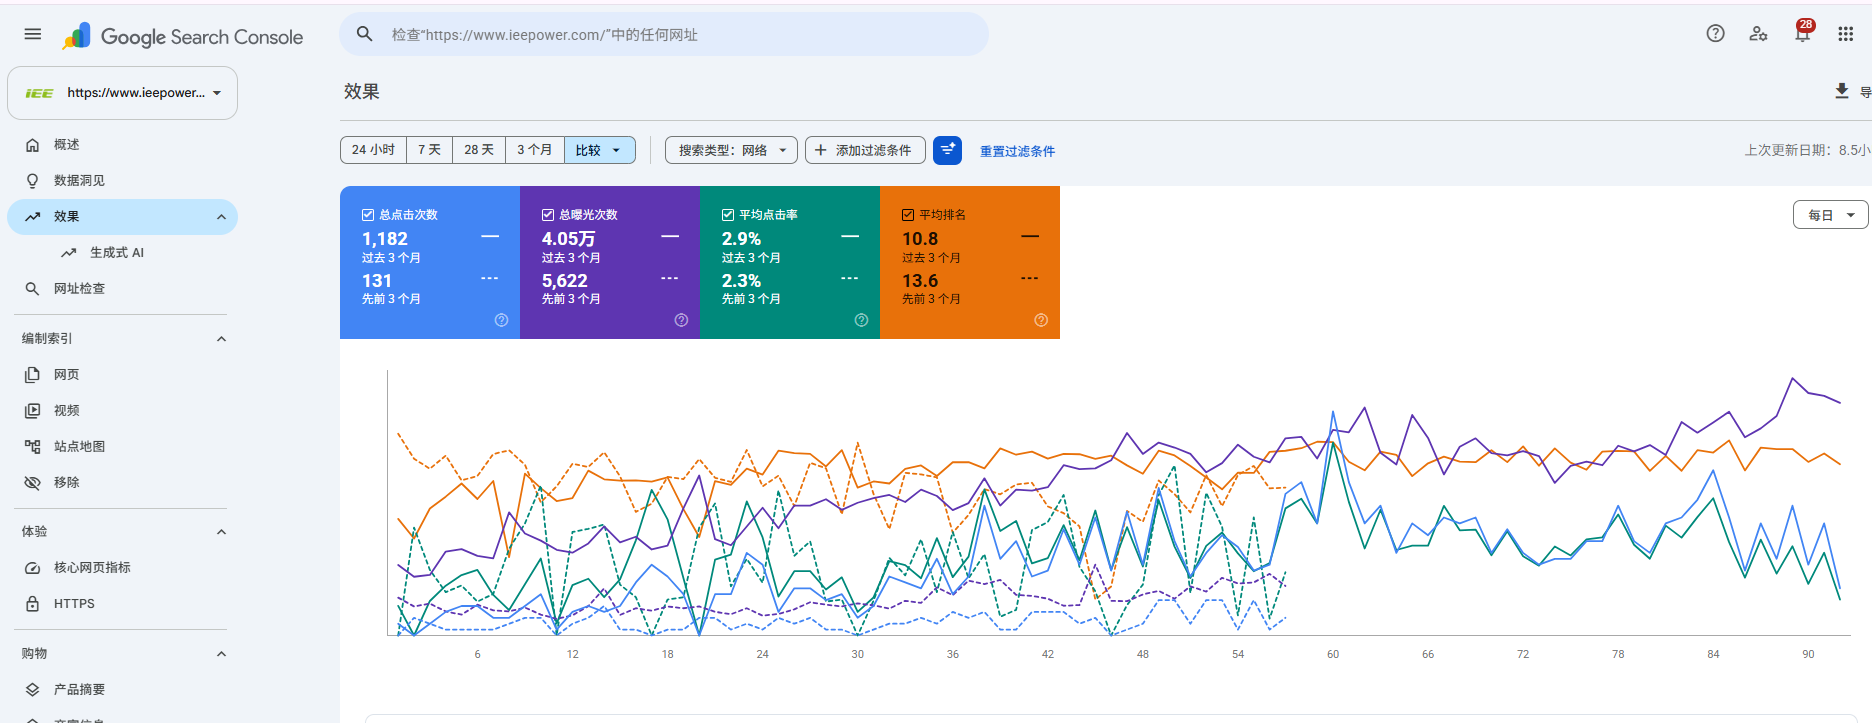Click the lightbulb icon beside 数据洞见
Image resolution: width=1872 pixels, height=723 pixels.
33,181
